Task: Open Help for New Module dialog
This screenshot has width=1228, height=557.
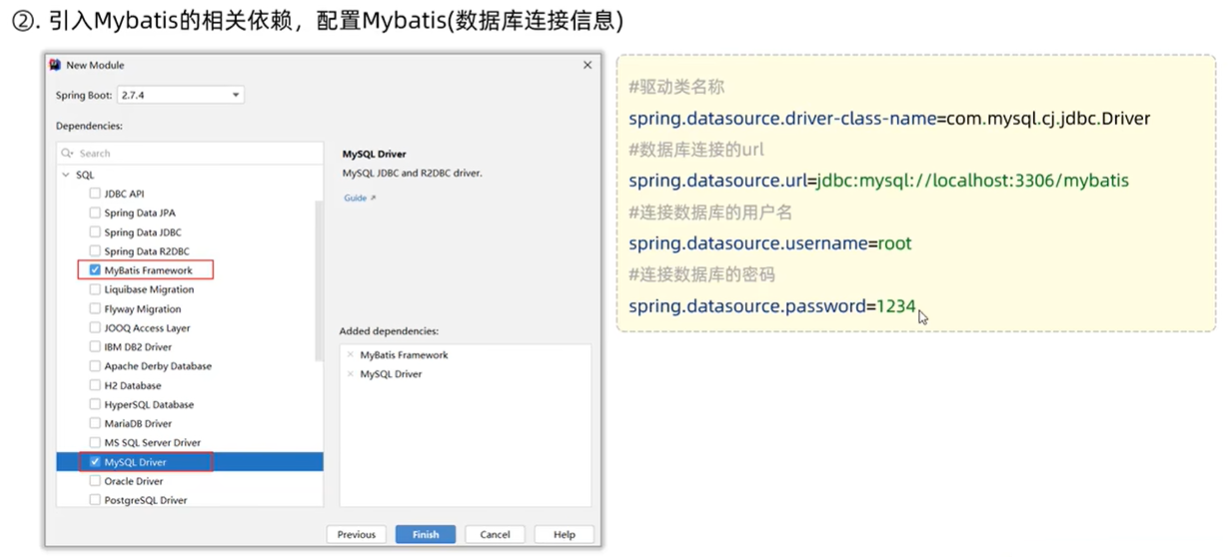Action: (564, 535)
